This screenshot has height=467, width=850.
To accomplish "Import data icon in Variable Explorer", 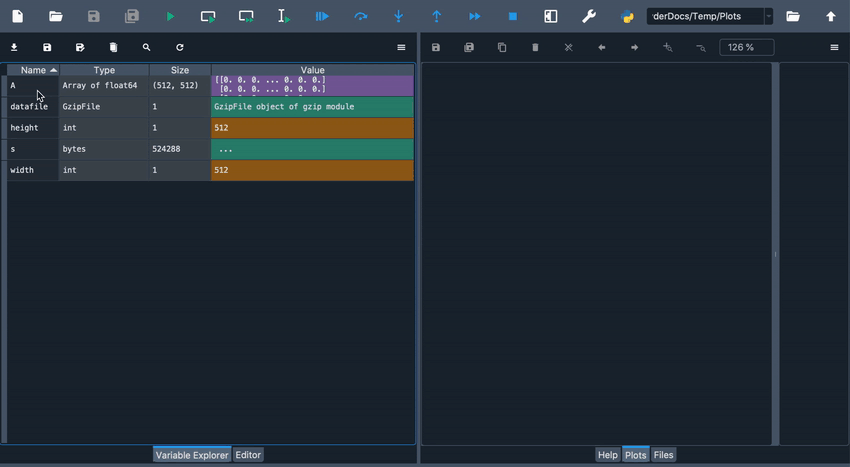I will (x=14, y=47).
